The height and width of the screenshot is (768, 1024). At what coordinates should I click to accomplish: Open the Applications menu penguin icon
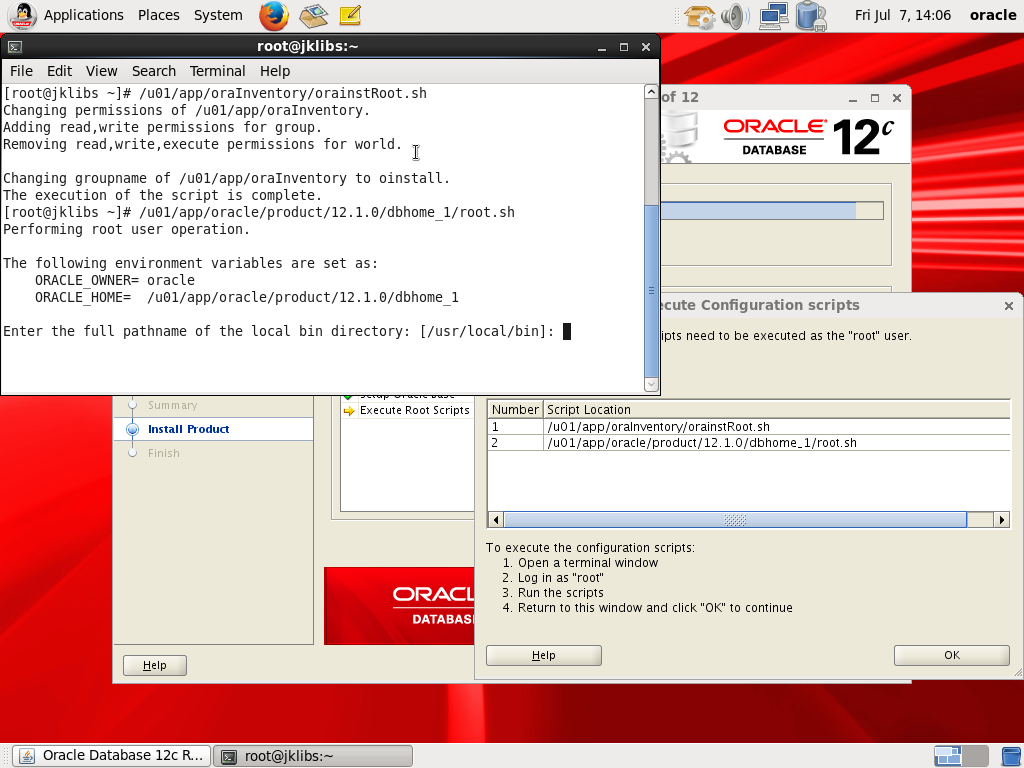click(22, 15)
